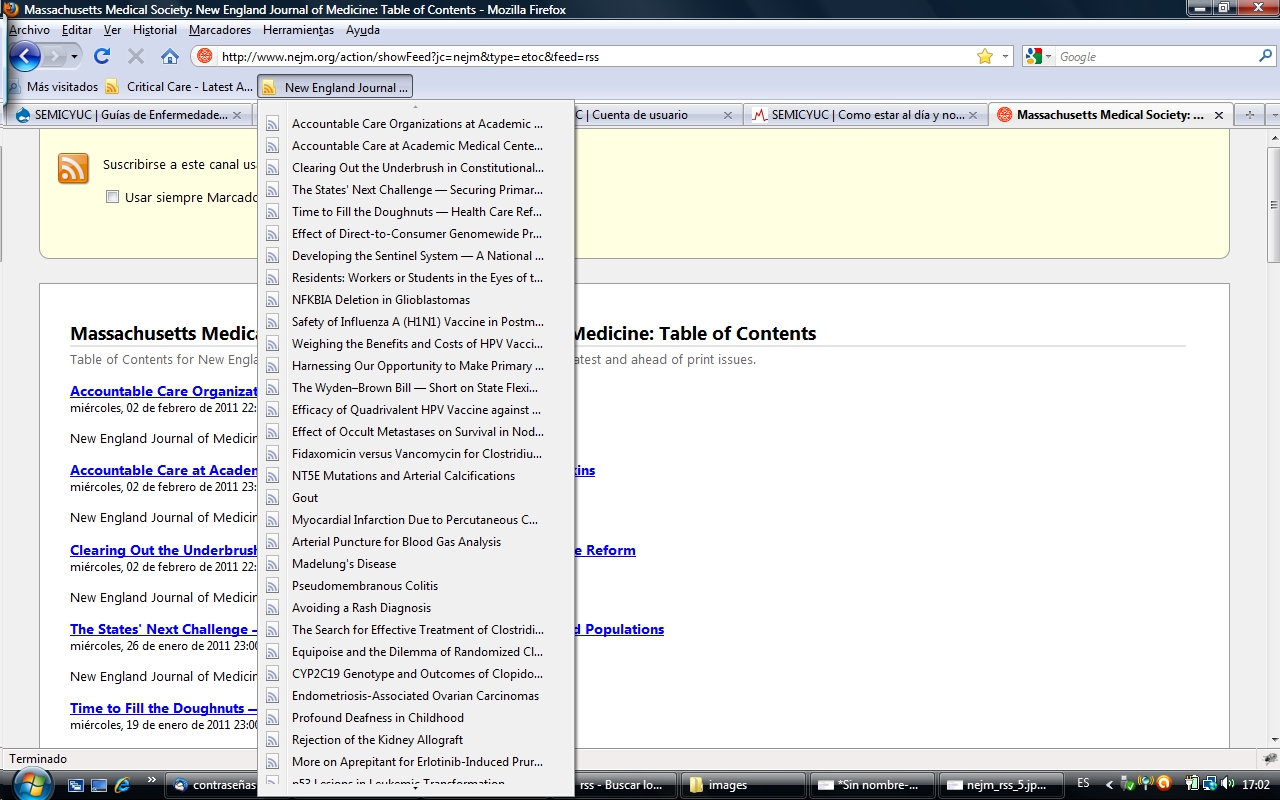Show more quick launch icons chevron
Screen dimensions: 1280x800
point(152,779)
